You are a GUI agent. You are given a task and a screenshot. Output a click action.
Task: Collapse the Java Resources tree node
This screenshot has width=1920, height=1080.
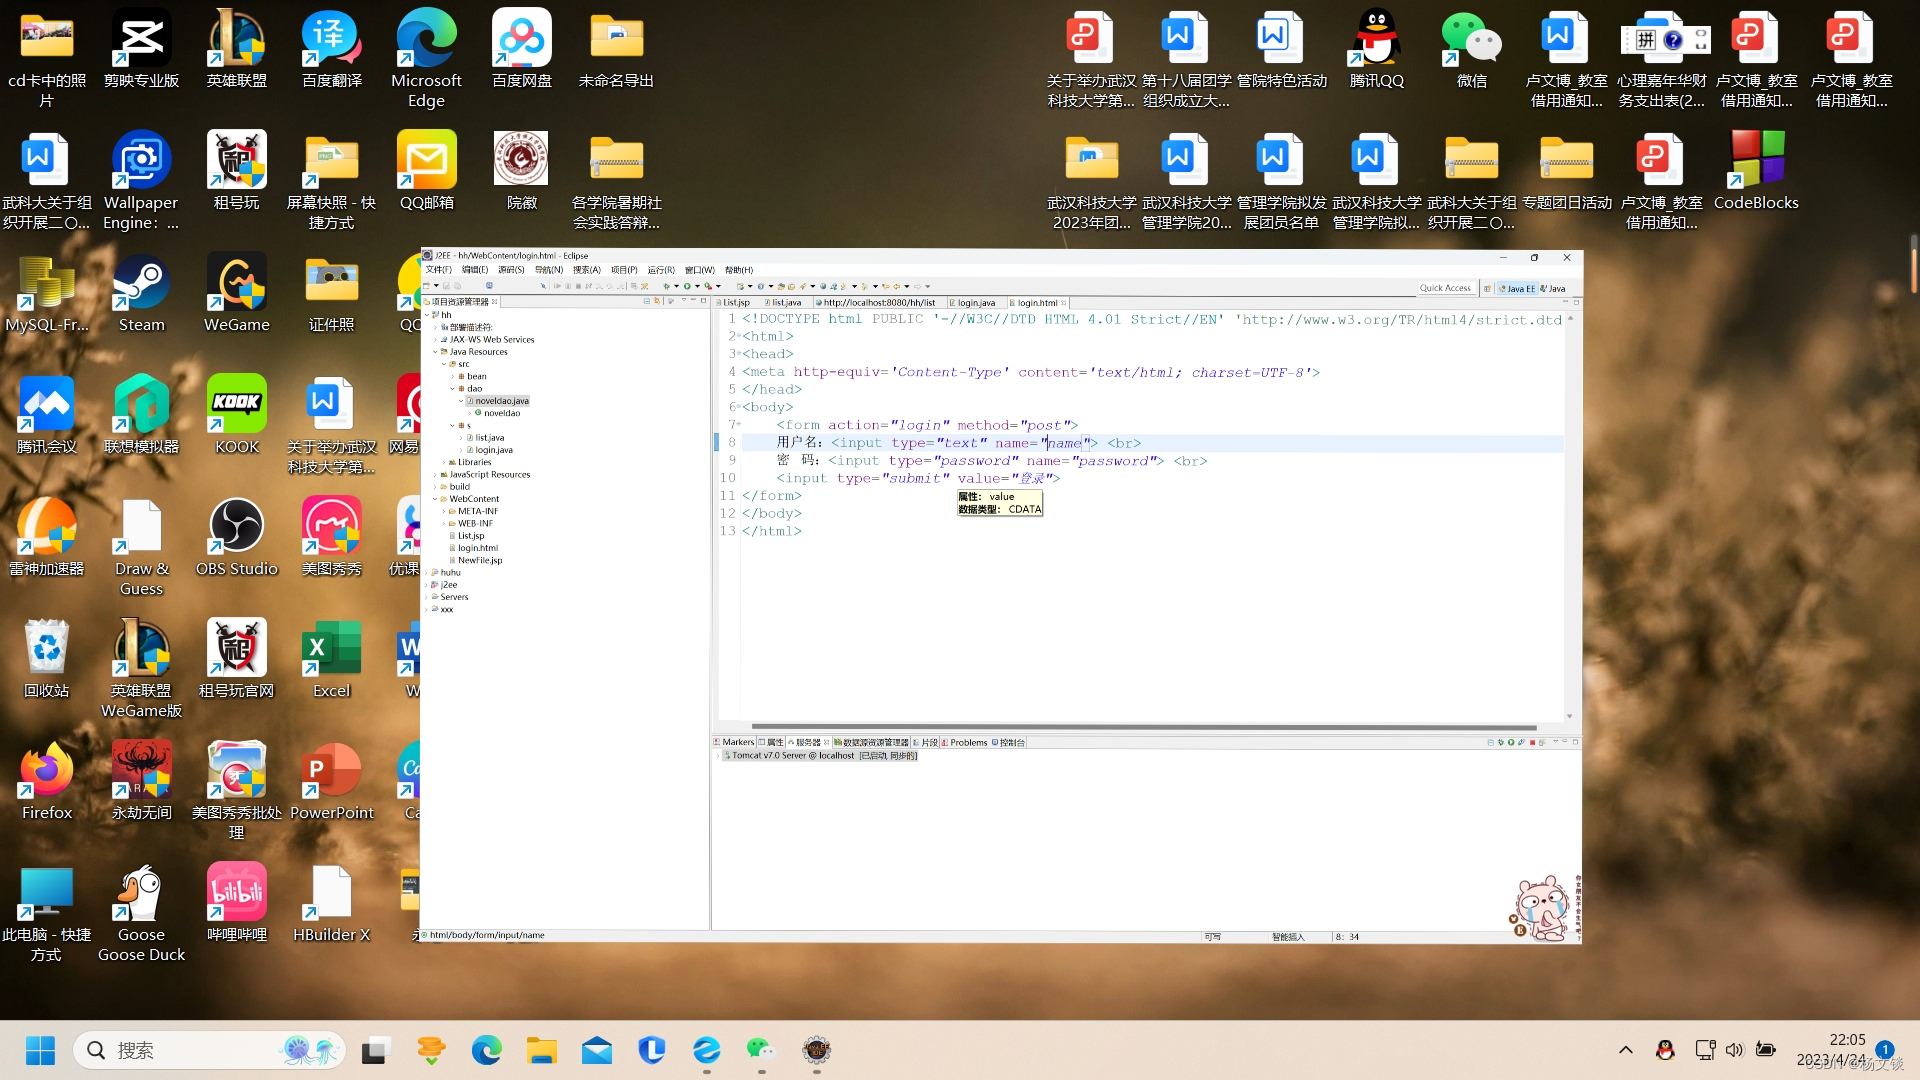click(x=435, y=352)
